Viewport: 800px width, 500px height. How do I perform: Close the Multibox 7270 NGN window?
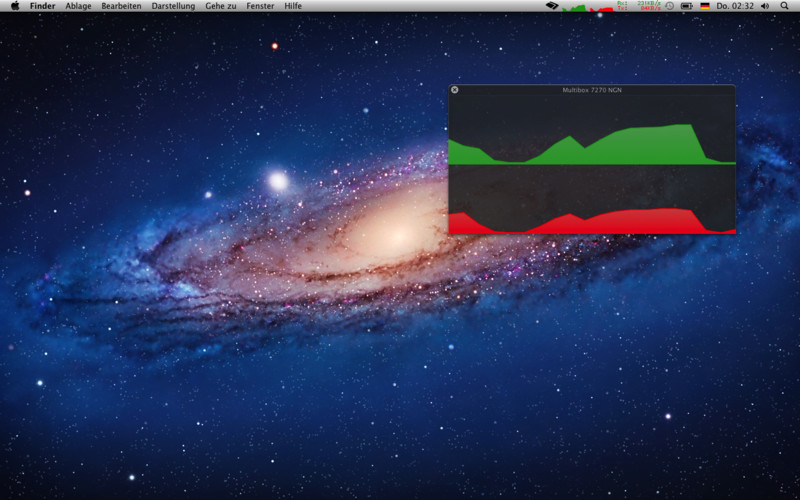tap(455, 90)
